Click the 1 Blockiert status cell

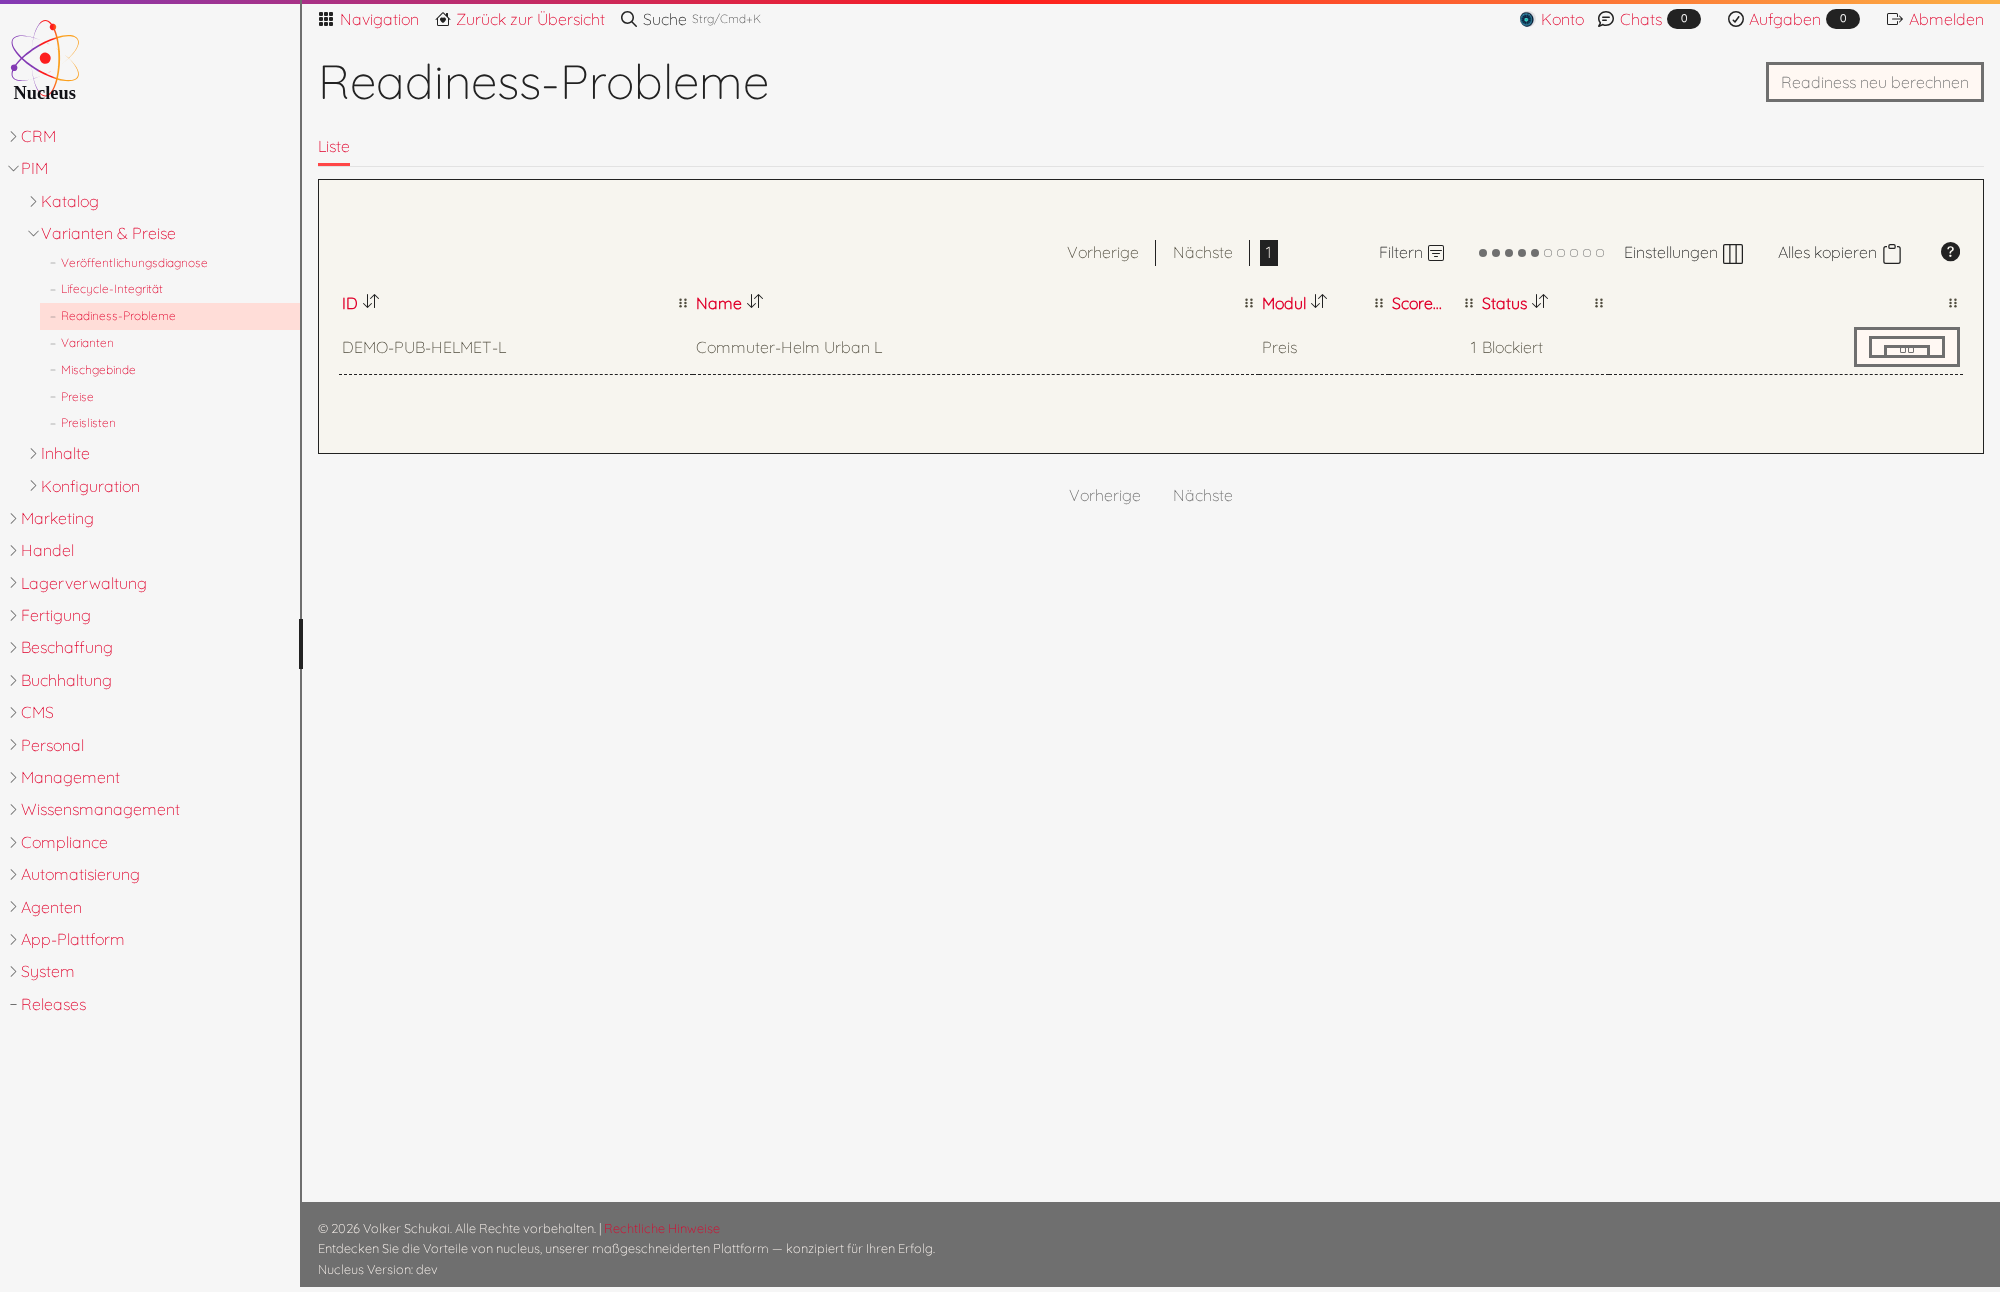1506,348
